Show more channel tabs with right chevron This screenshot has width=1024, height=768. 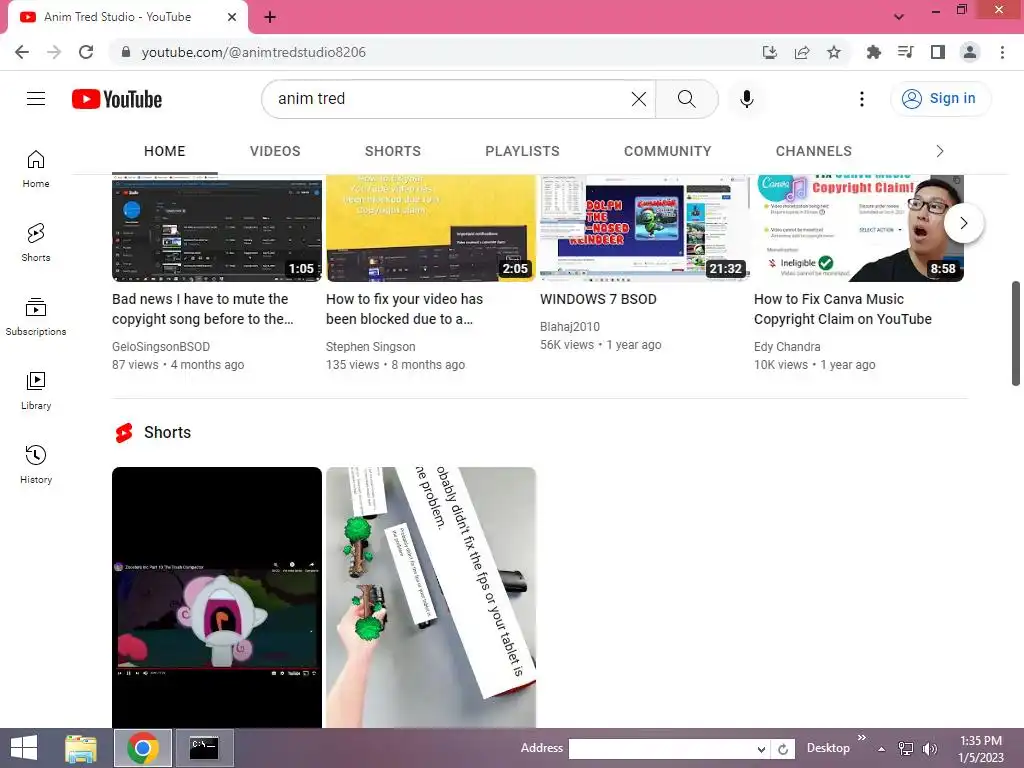(x=940, y=152)
